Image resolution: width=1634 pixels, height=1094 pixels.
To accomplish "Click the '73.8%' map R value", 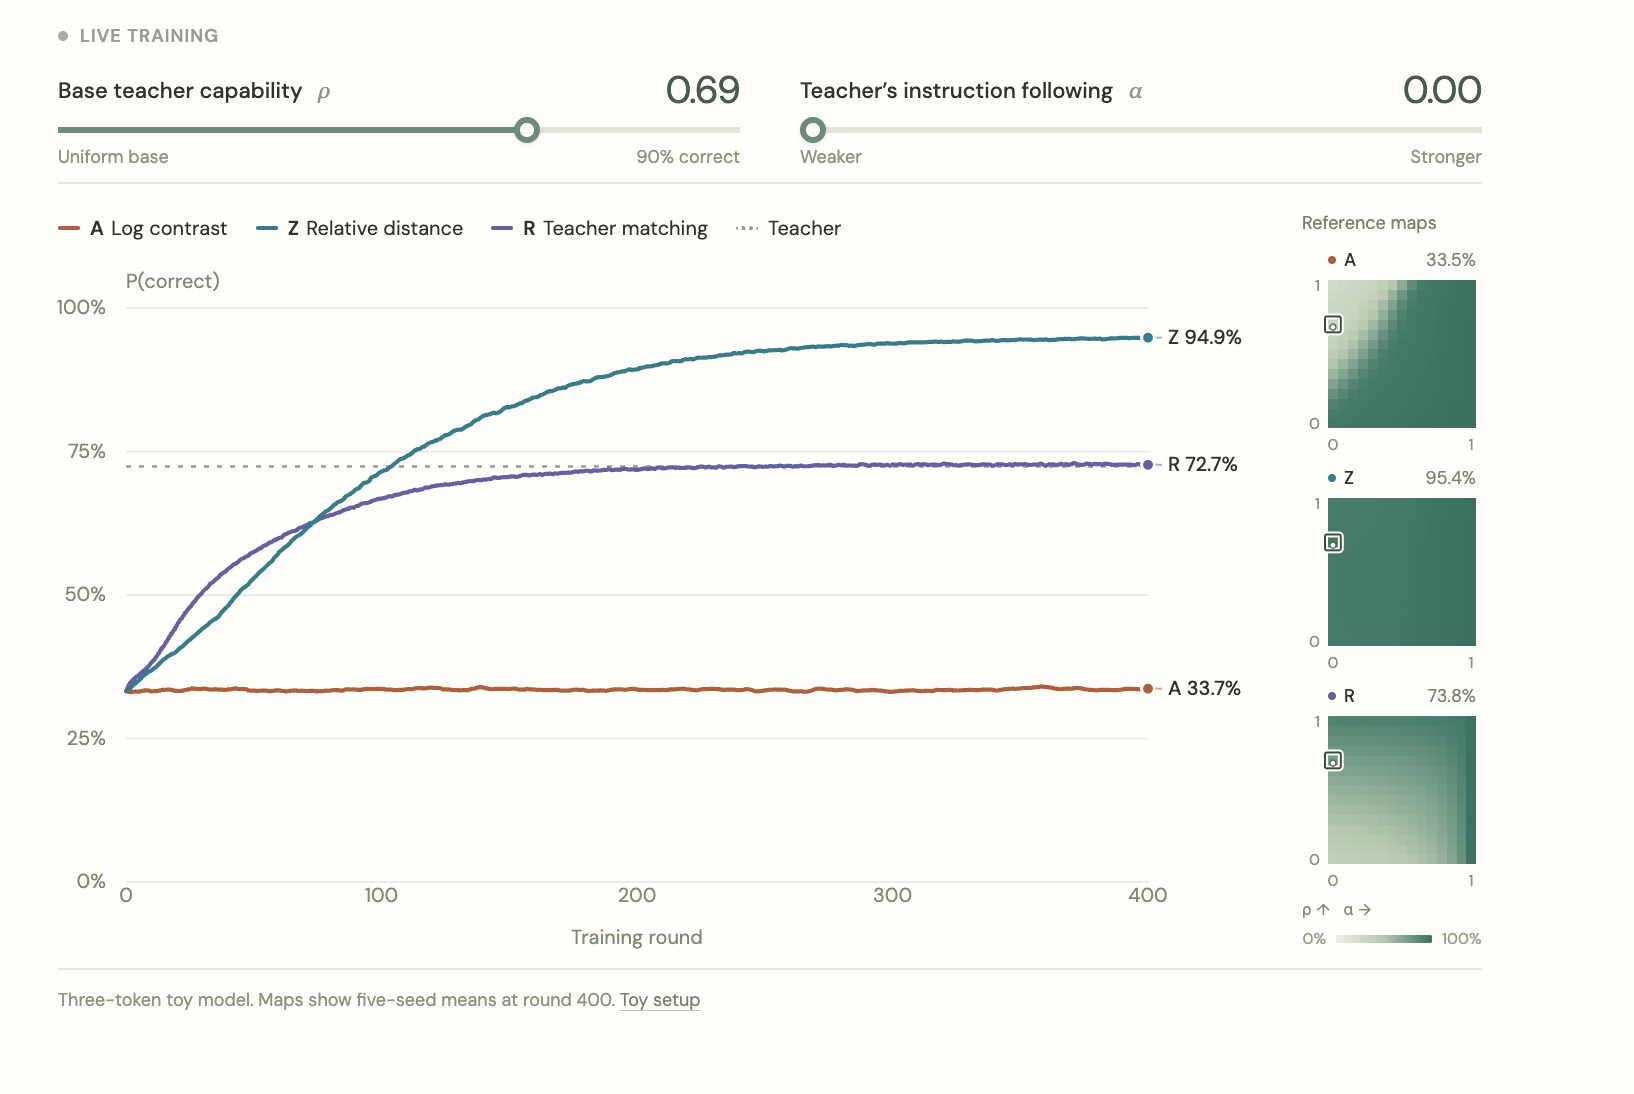I will point(1452,696).
